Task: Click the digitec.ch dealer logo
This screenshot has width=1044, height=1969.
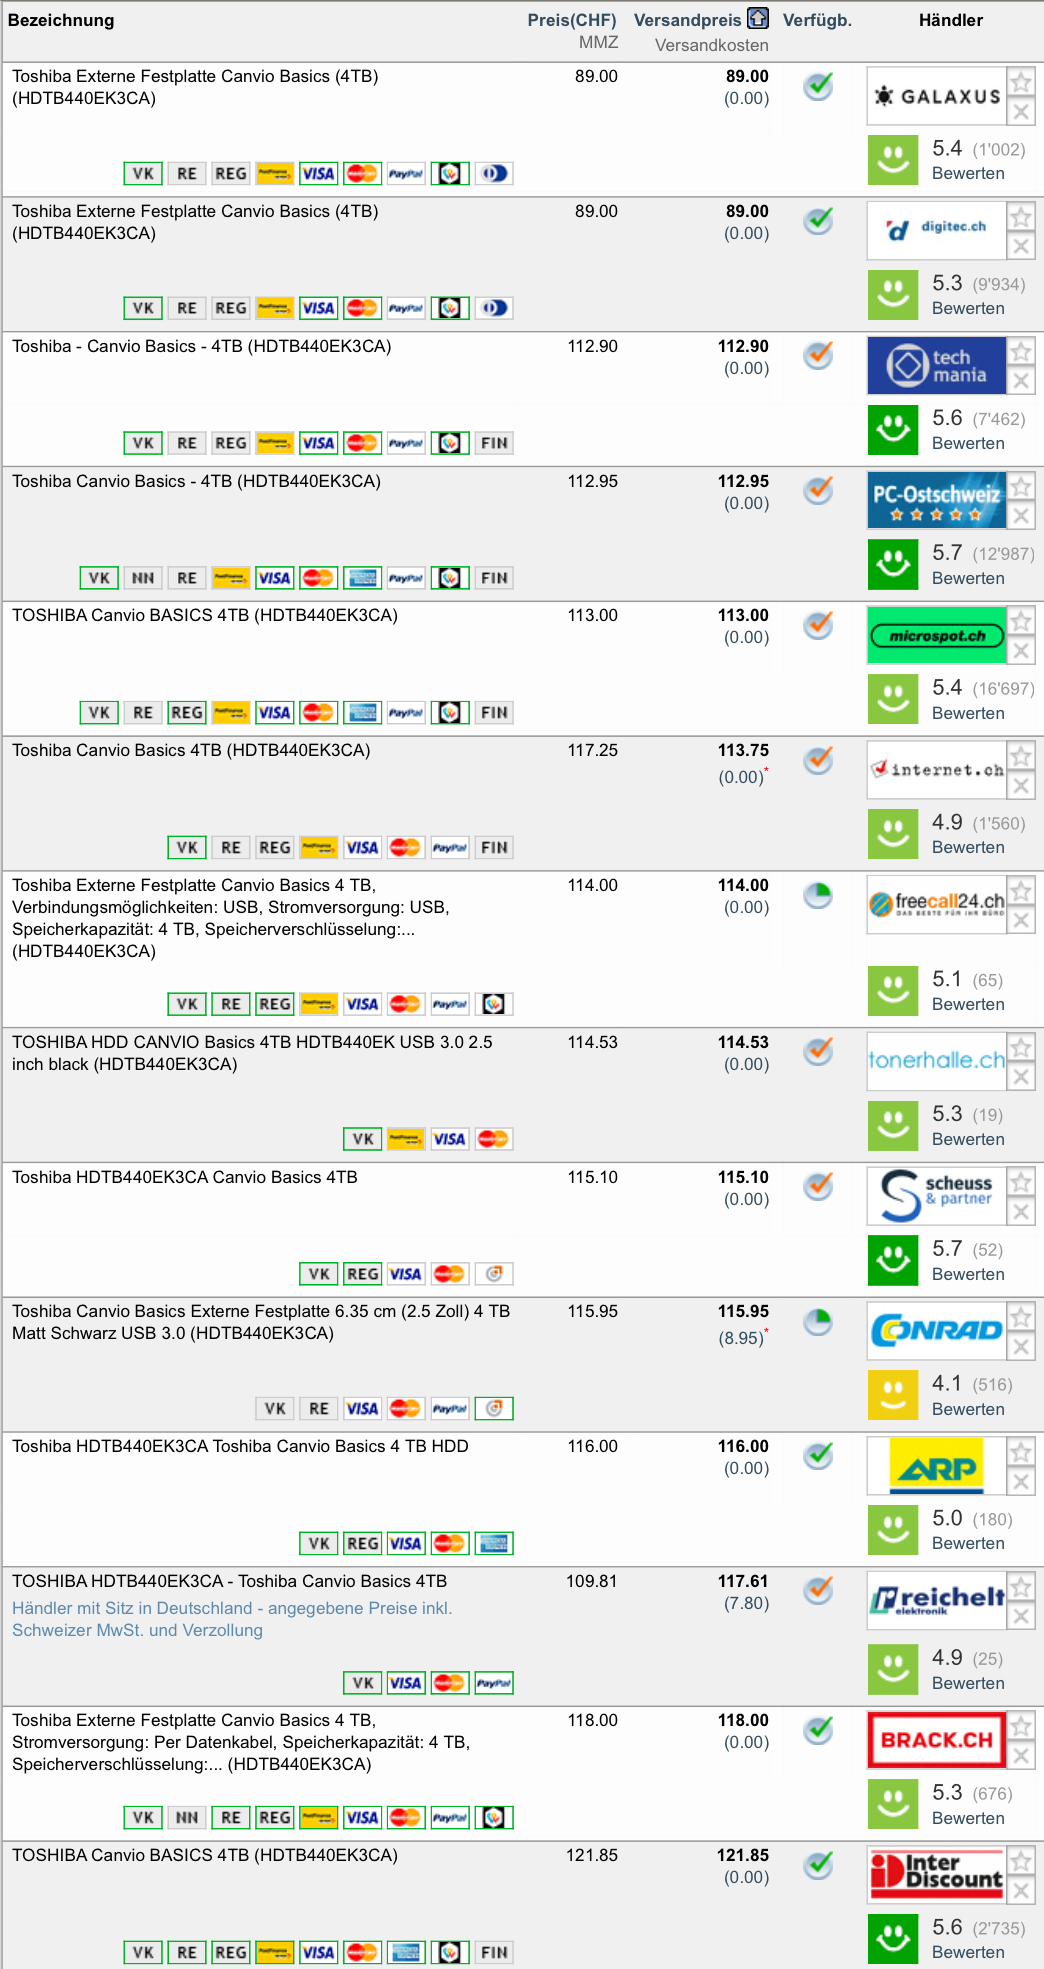Action: point(936,230)
